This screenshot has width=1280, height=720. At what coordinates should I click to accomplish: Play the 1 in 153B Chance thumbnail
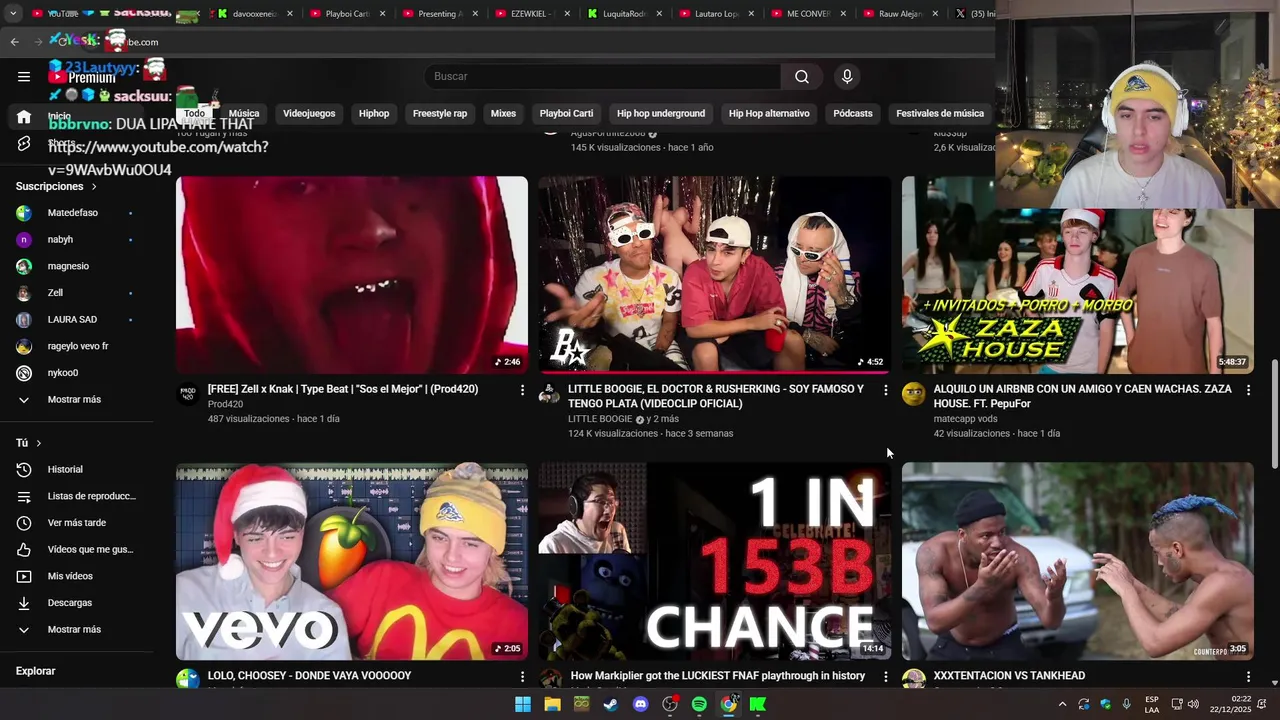coord(714,561)
